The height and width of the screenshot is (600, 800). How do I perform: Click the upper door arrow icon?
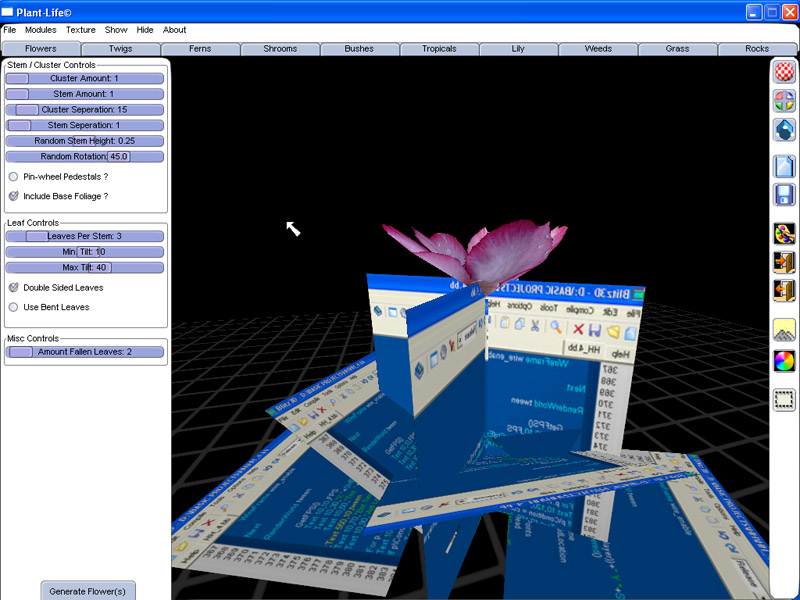tap(784, 262)
